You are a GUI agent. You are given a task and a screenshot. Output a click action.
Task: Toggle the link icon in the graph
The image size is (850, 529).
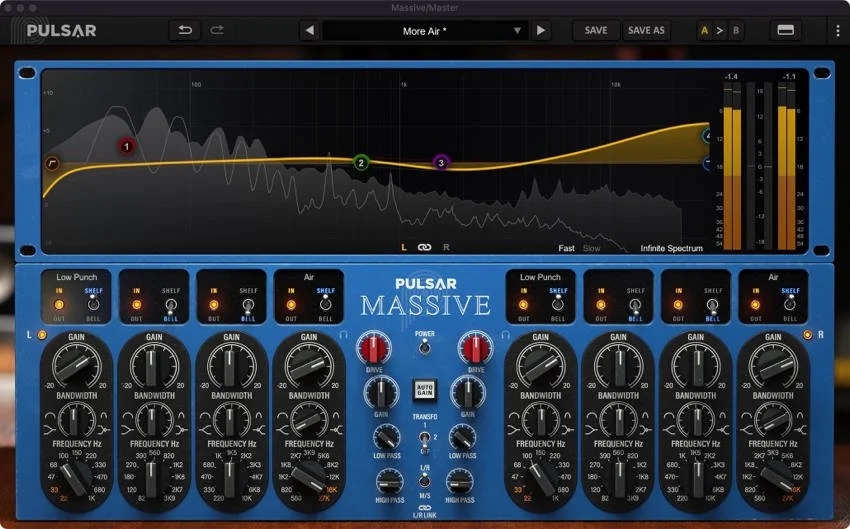coord(424,247)
